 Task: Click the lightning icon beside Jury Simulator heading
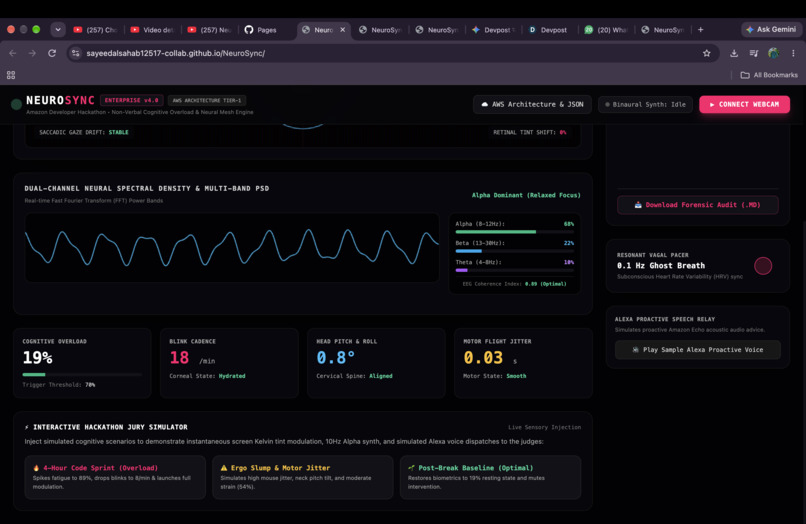click(x=27, y=427)
